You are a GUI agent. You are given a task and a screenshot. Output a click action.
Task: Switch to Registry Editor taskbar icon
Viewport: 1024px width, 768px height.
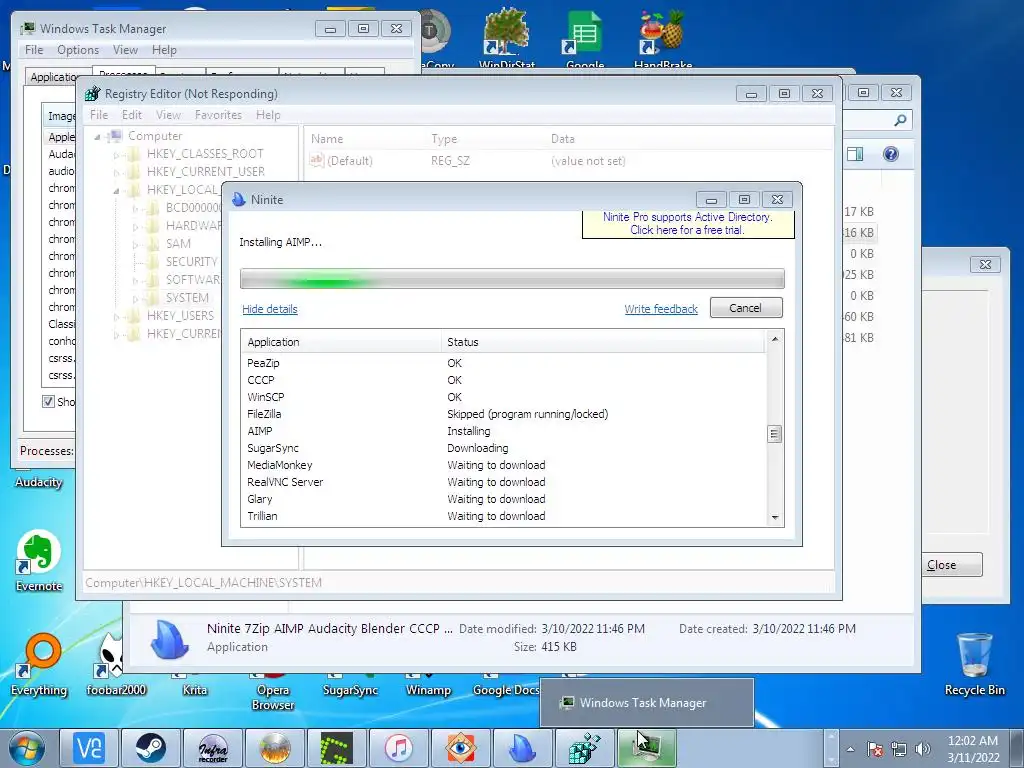[584, 748]
